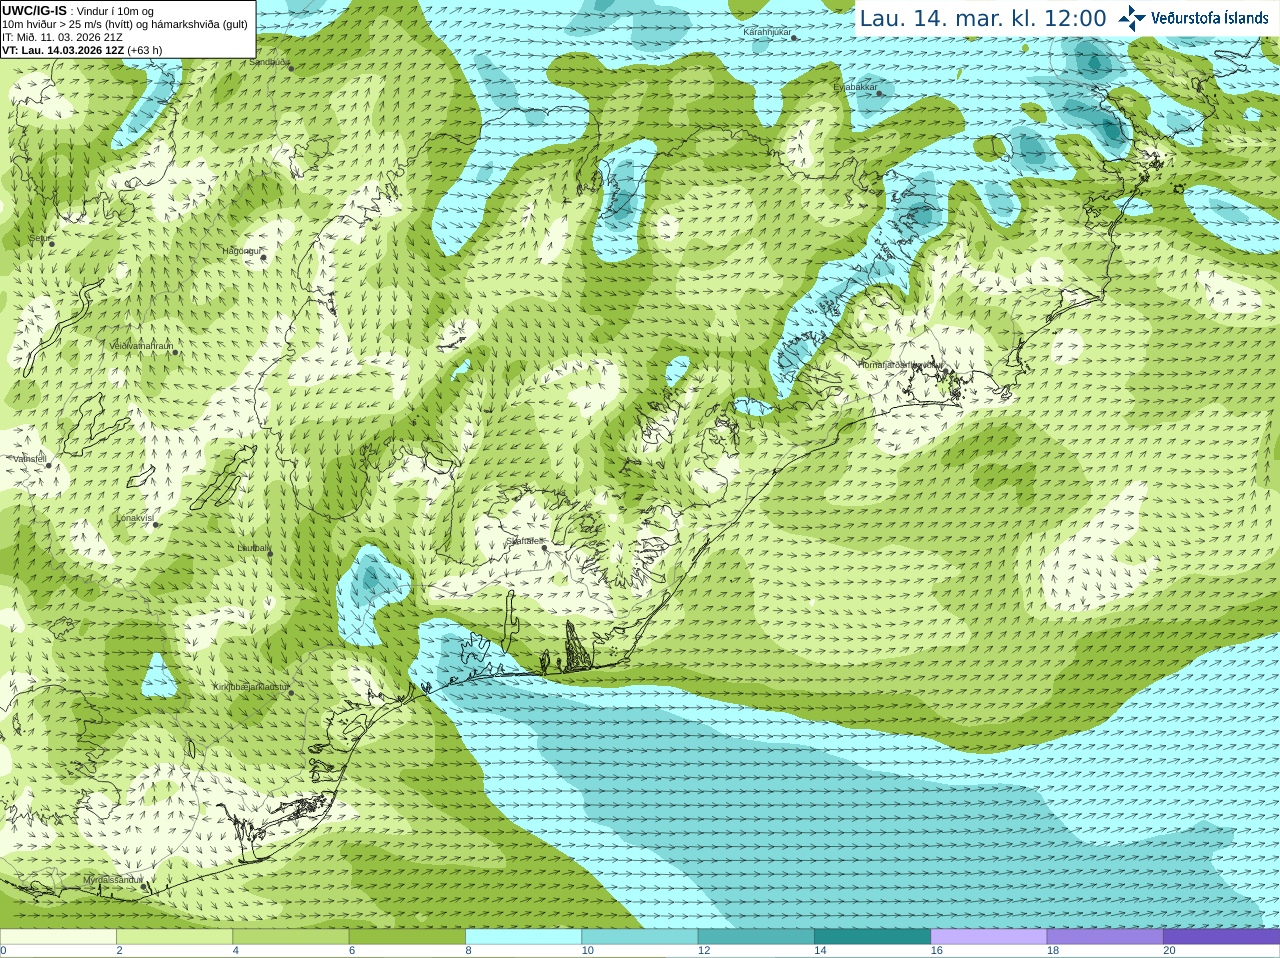Click the Veðurstofa Íslands snowflake logo icon
The image size is (1280, 958).
[1131, 18]
